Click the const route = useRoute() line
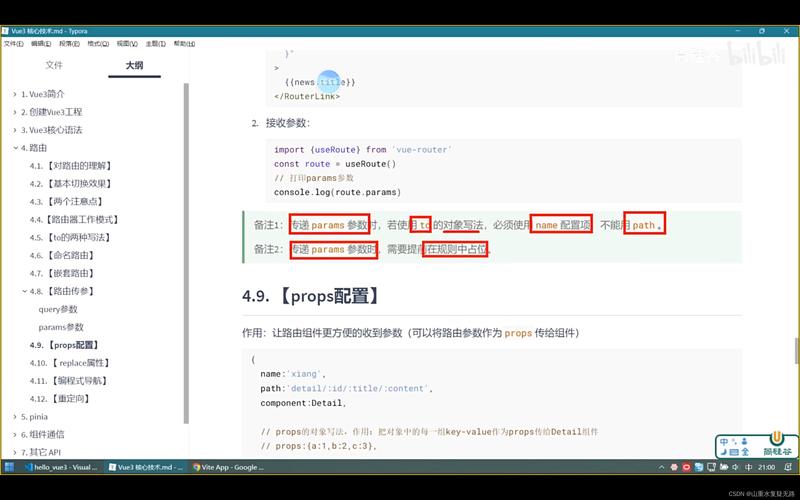This screenshot has width=800, height=500. [335, 164]
